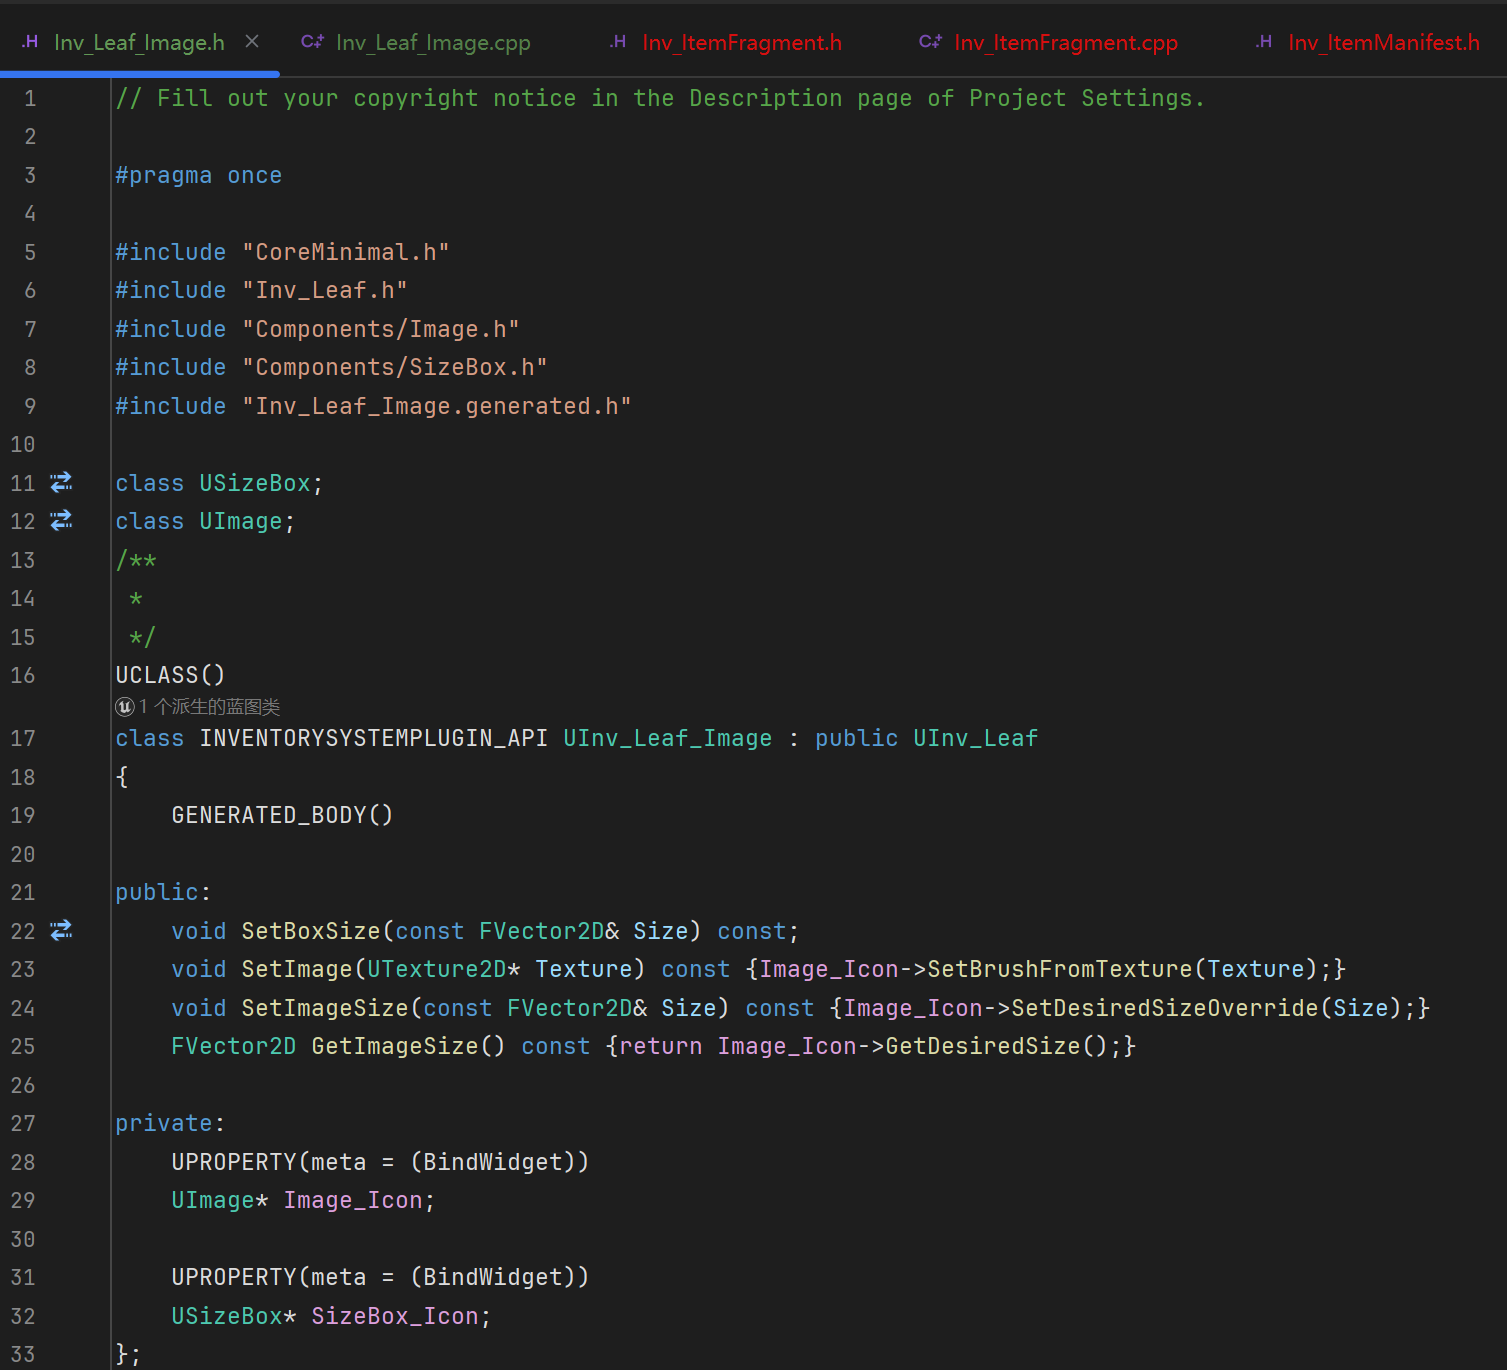This screenshot has height=1370, width=1507.
Task: Click the C++ file icon on Inv_ItemFragment.cpp tab
Action: (930, 41)
